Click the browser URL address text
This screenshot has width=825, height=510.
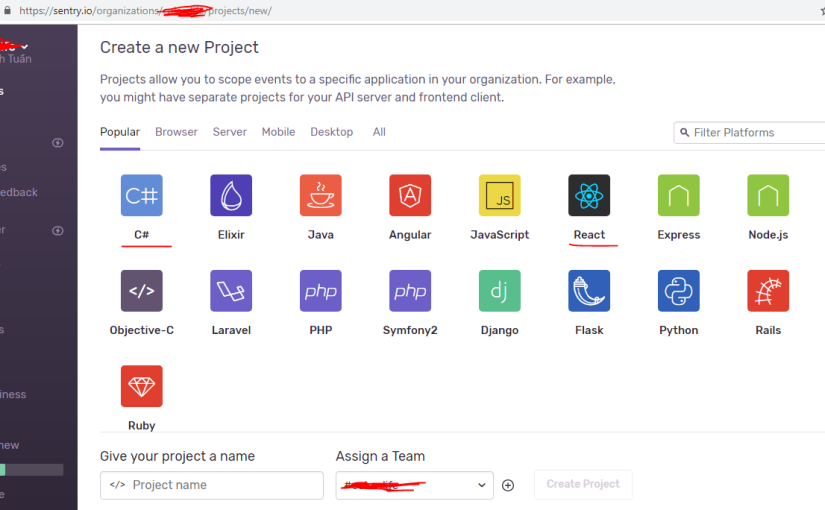coord(145,11)
